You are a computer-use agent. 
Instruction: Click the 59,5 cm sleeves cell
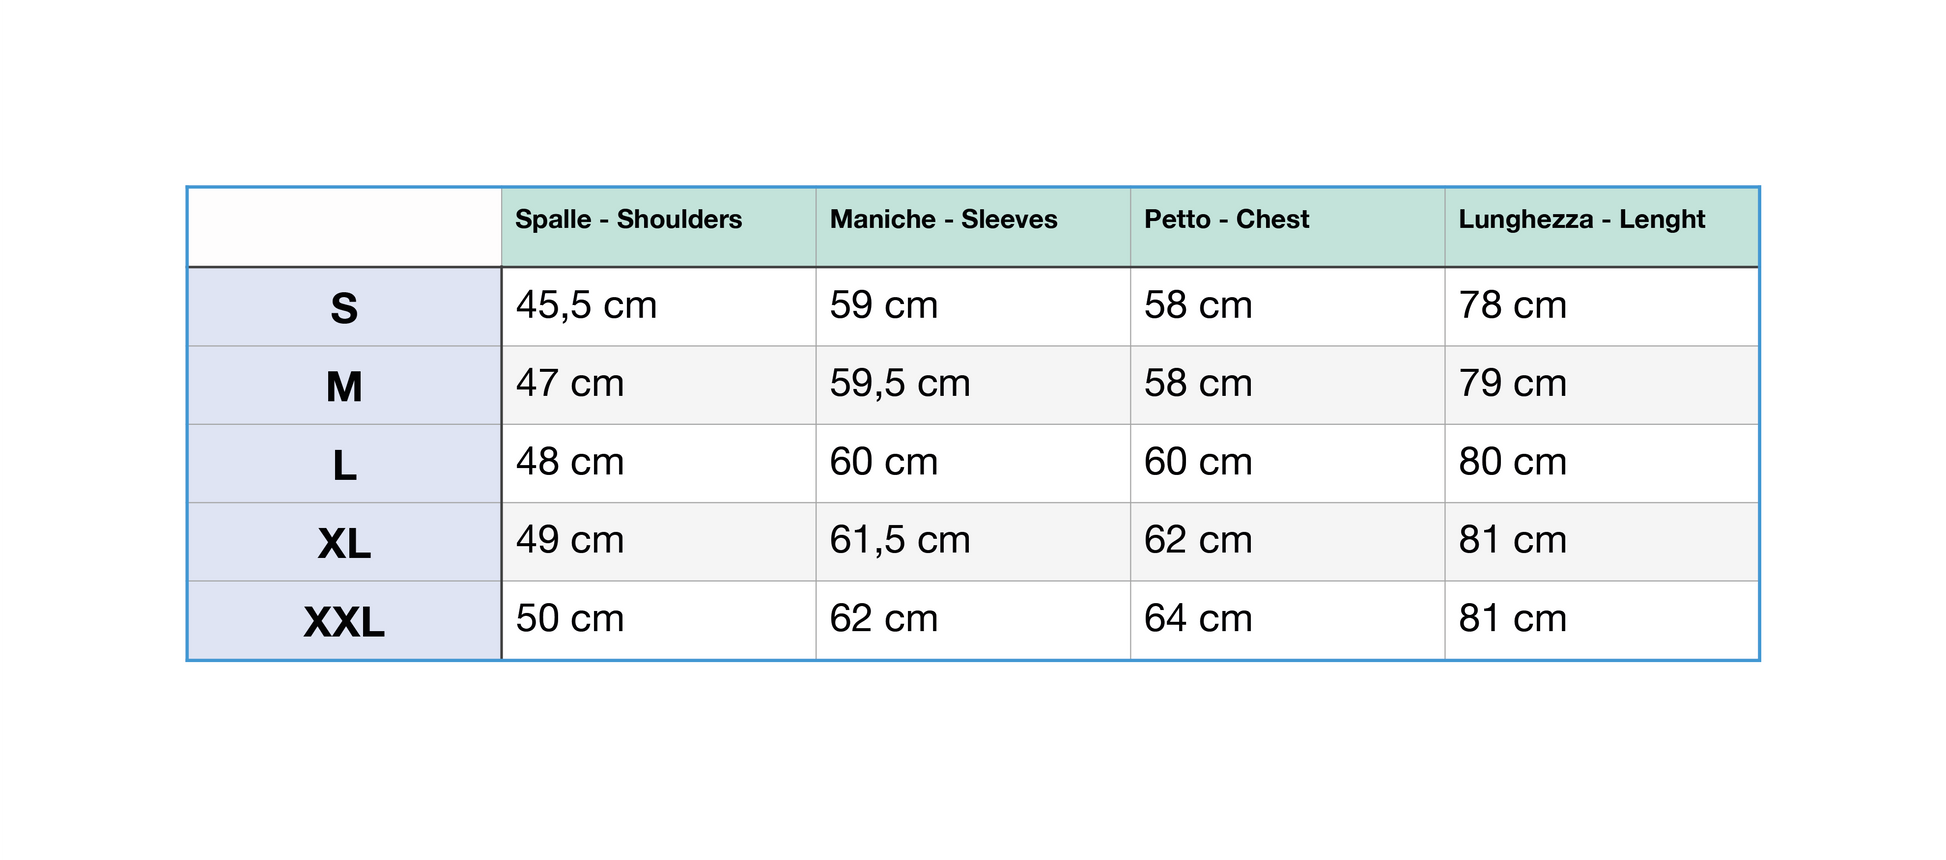coord(900,384)
